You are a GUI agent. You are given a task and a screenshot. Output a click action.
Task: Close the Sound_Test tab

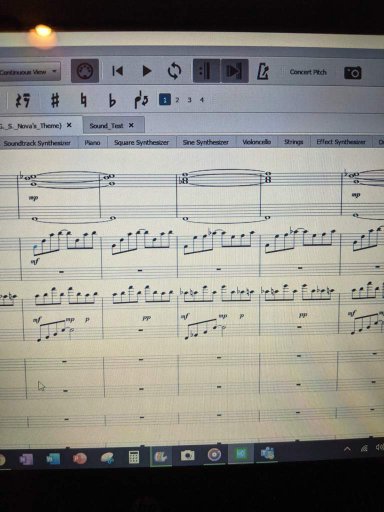click(131, 125)
